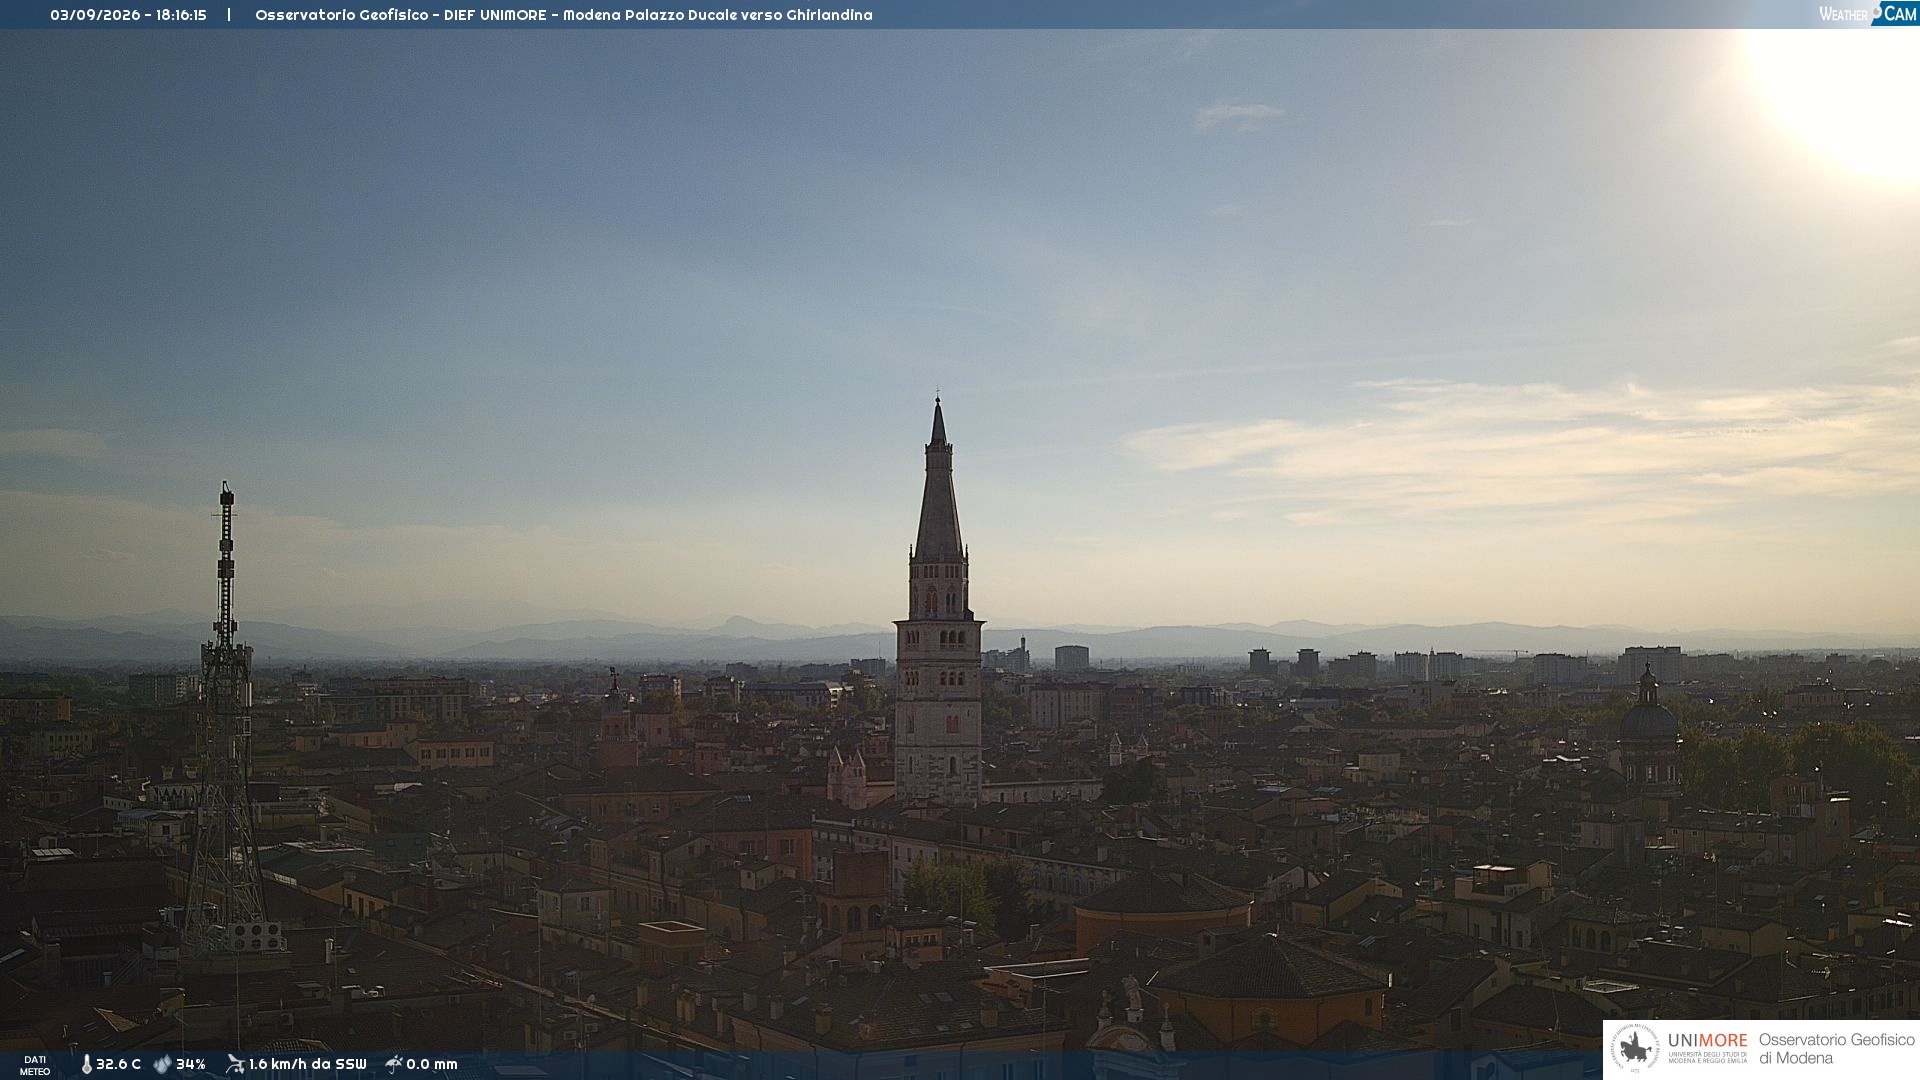Click the Osservatorio Geofisico DIEF UNIMORE title

[x=401, y=15]
